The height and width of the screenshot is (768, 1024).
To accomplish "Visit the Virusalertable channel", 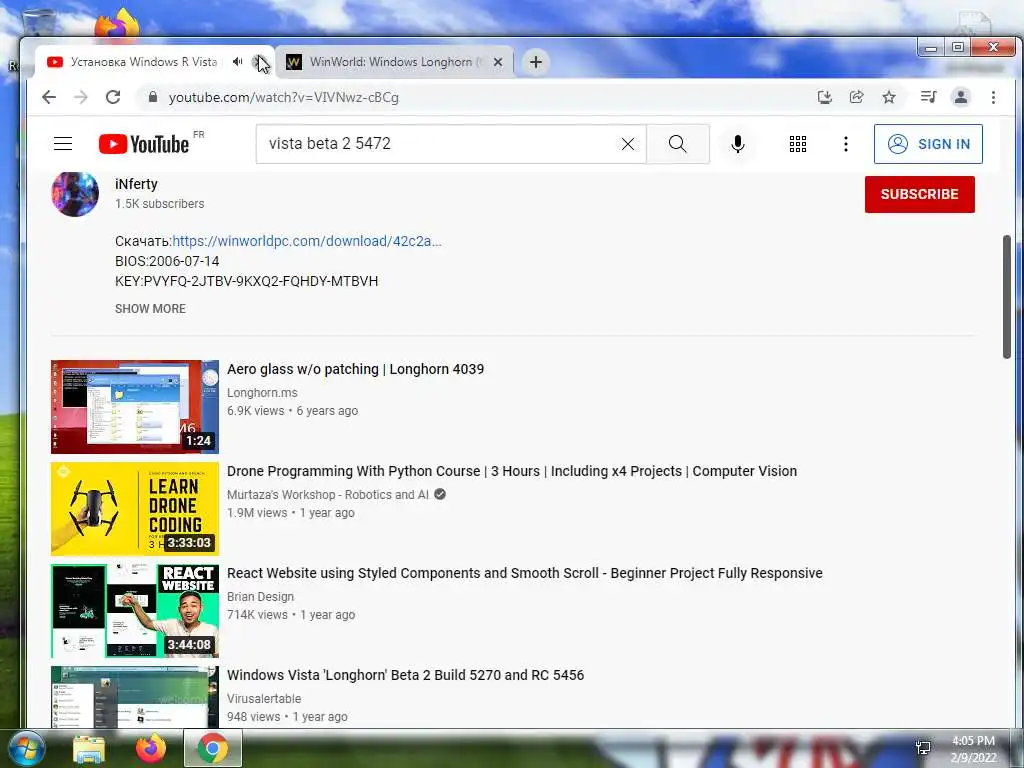I will [x=264, y=698].
